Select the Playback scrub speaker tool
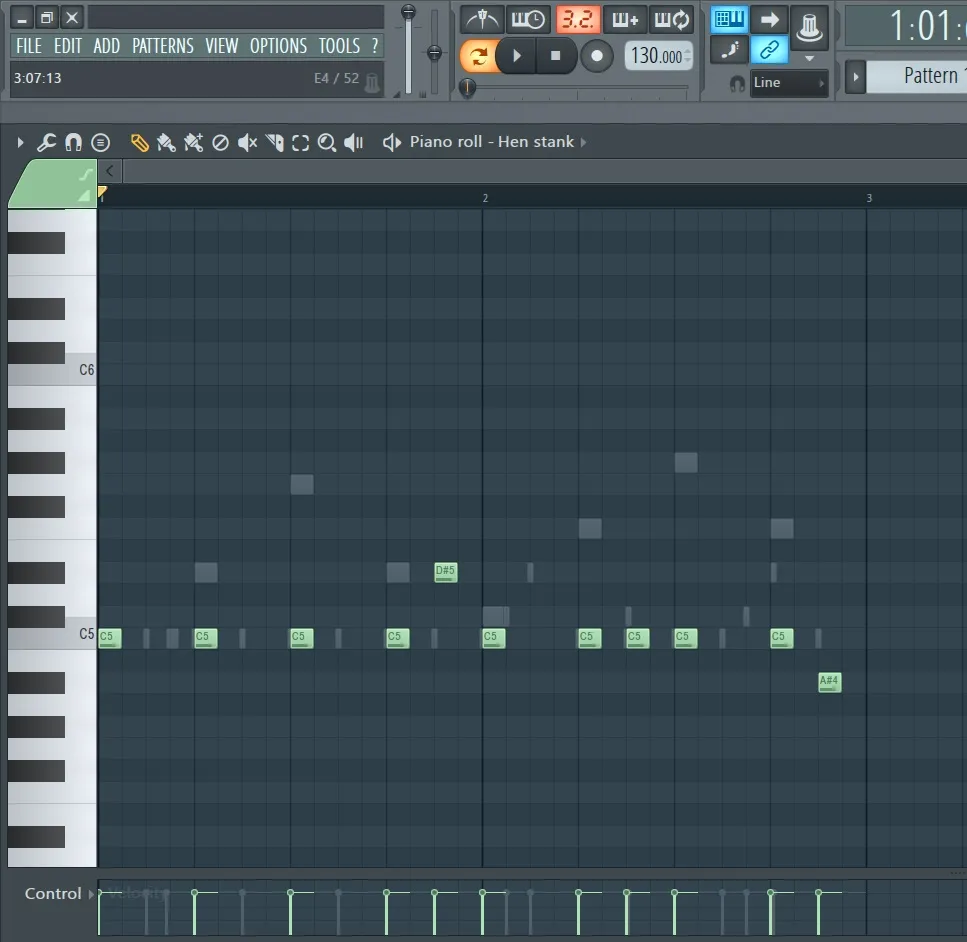The width and height of the screenshot is (967, 942). (x=354, y=143)
